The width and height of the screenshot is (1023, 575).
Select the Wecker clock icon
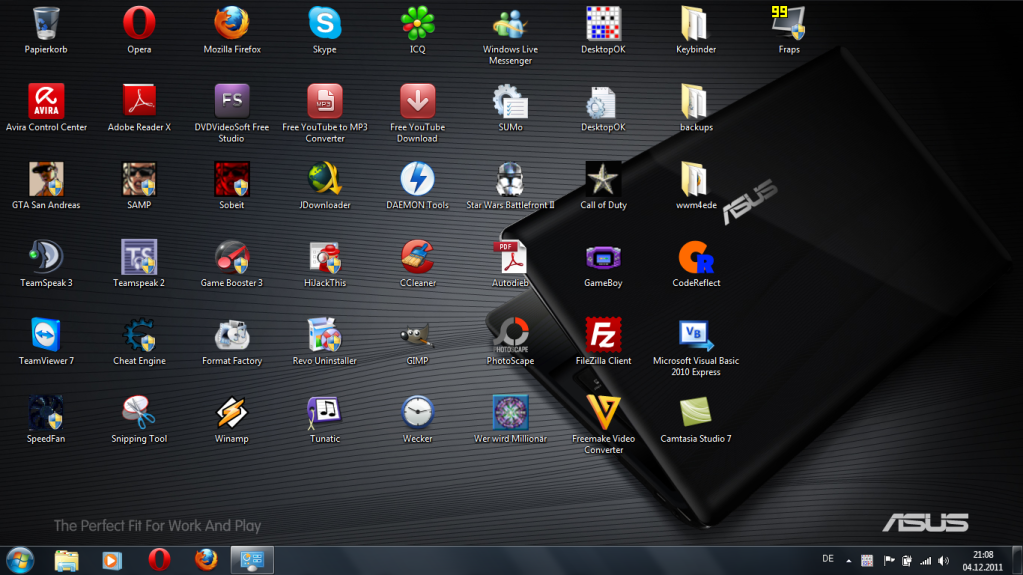(418, 420)
